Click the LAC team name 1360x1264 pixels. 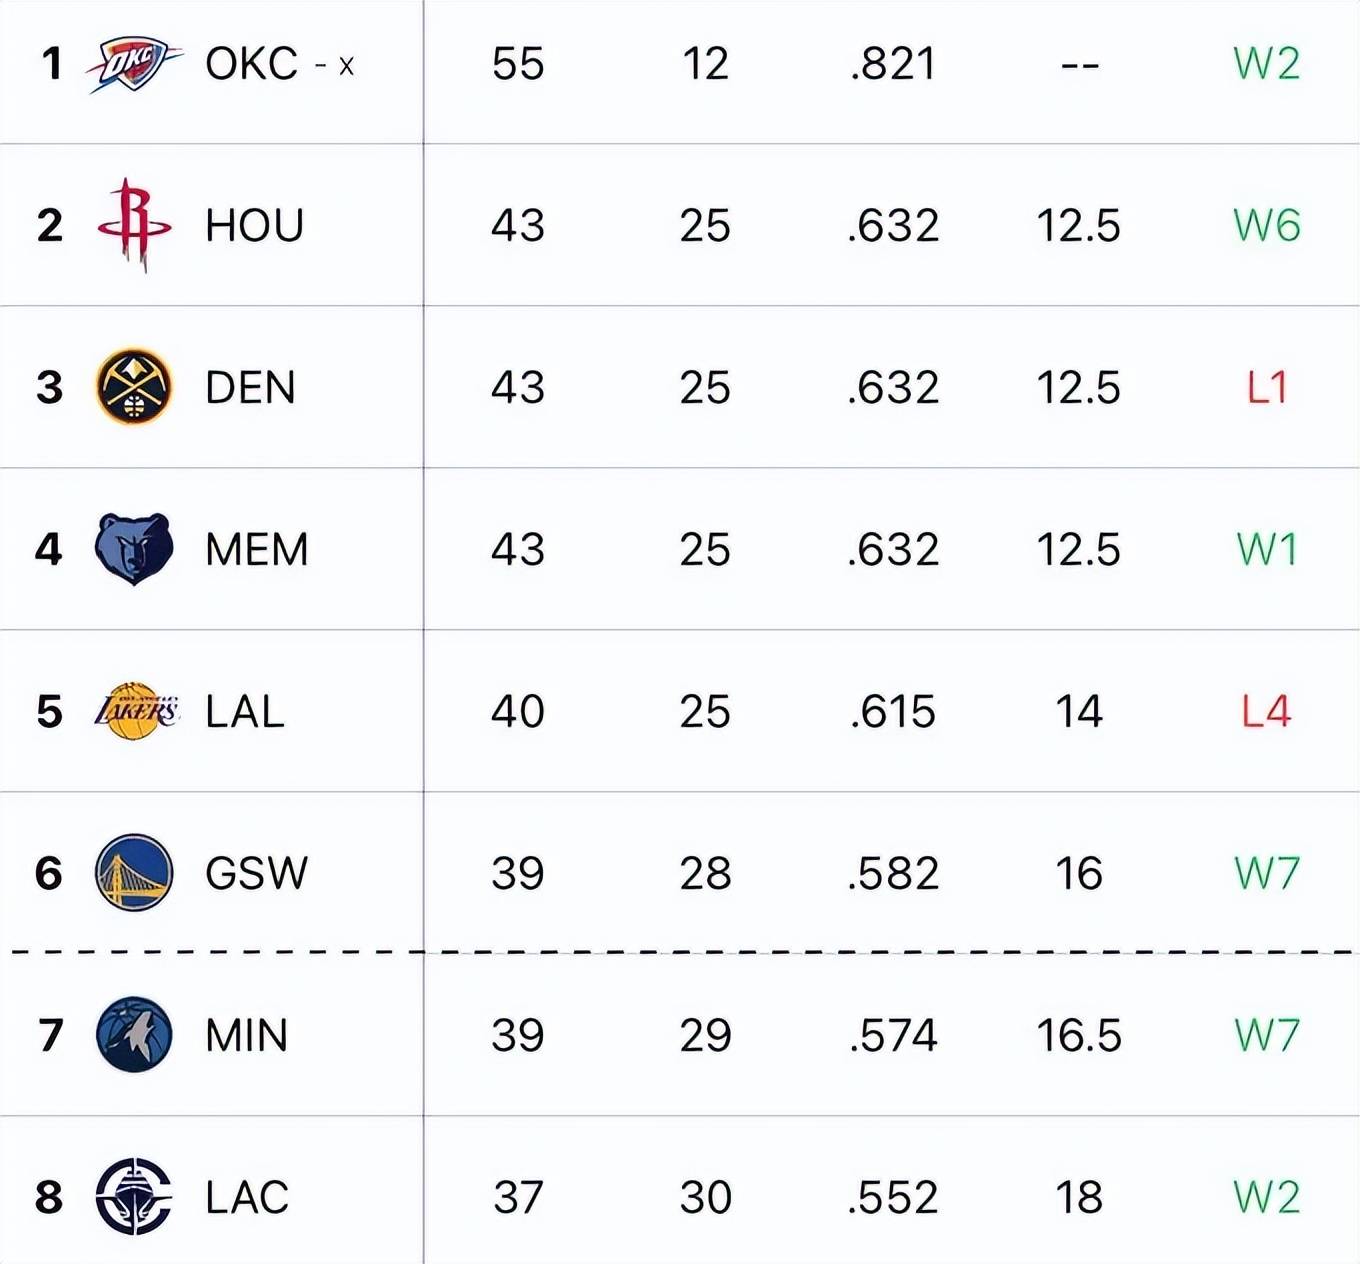[247, 1197]
